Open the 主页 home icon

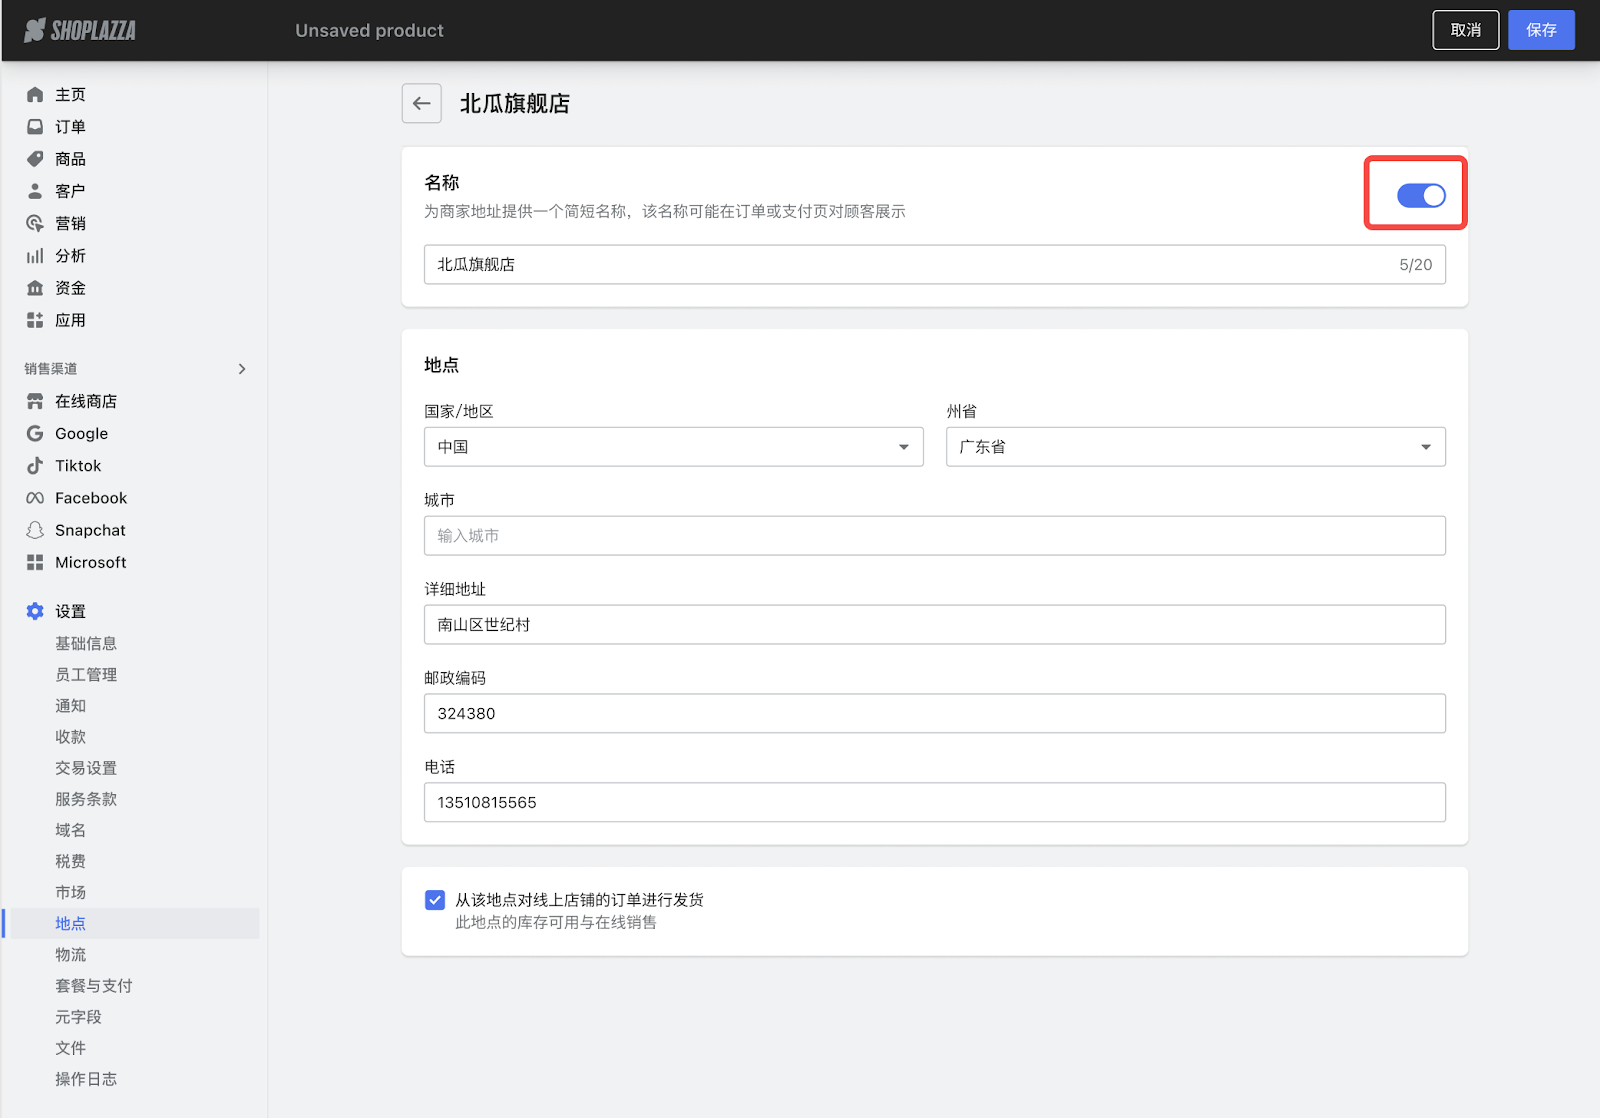click(35, 94)
